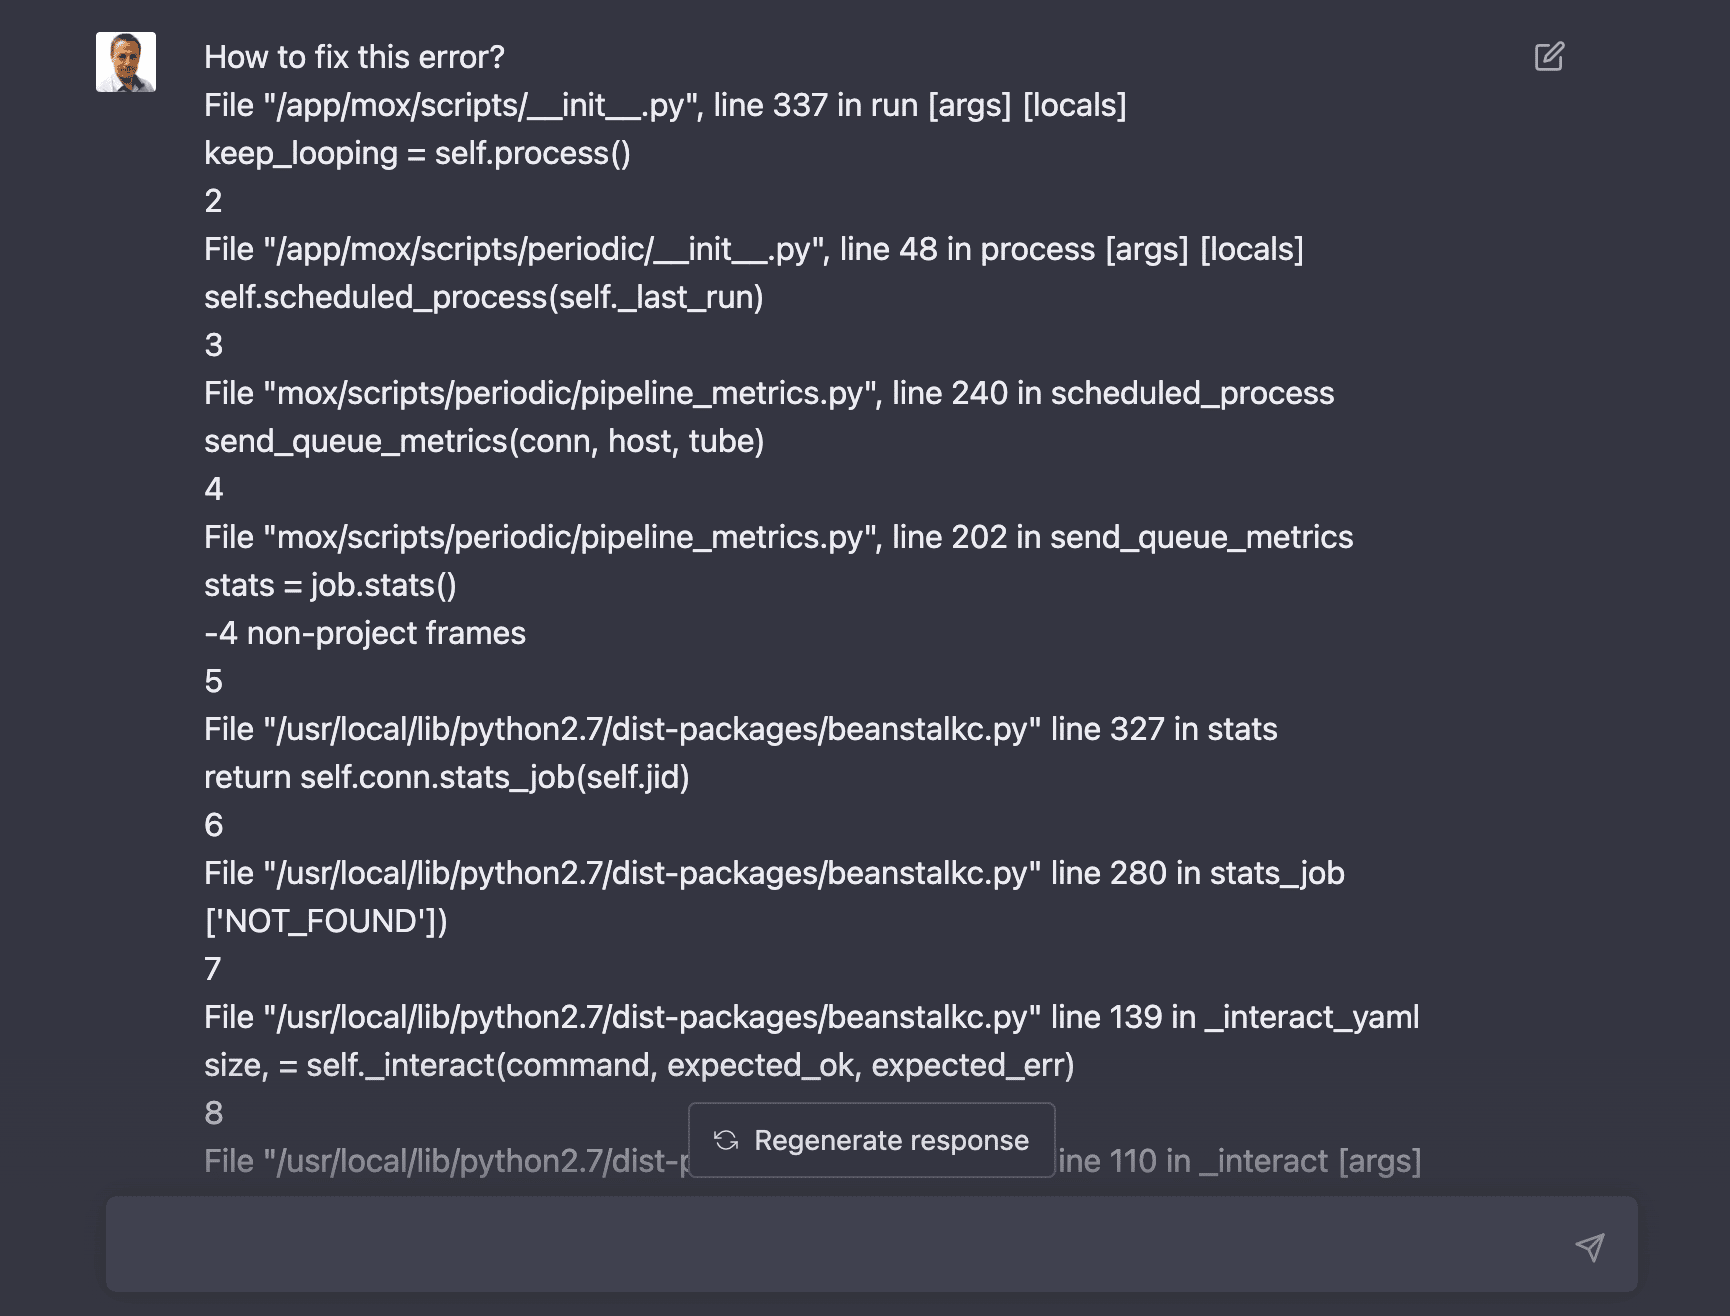Focus the empty message input box
Image resolution: width=1730 pixels, height=1316 pixels.
point(830,1244)
